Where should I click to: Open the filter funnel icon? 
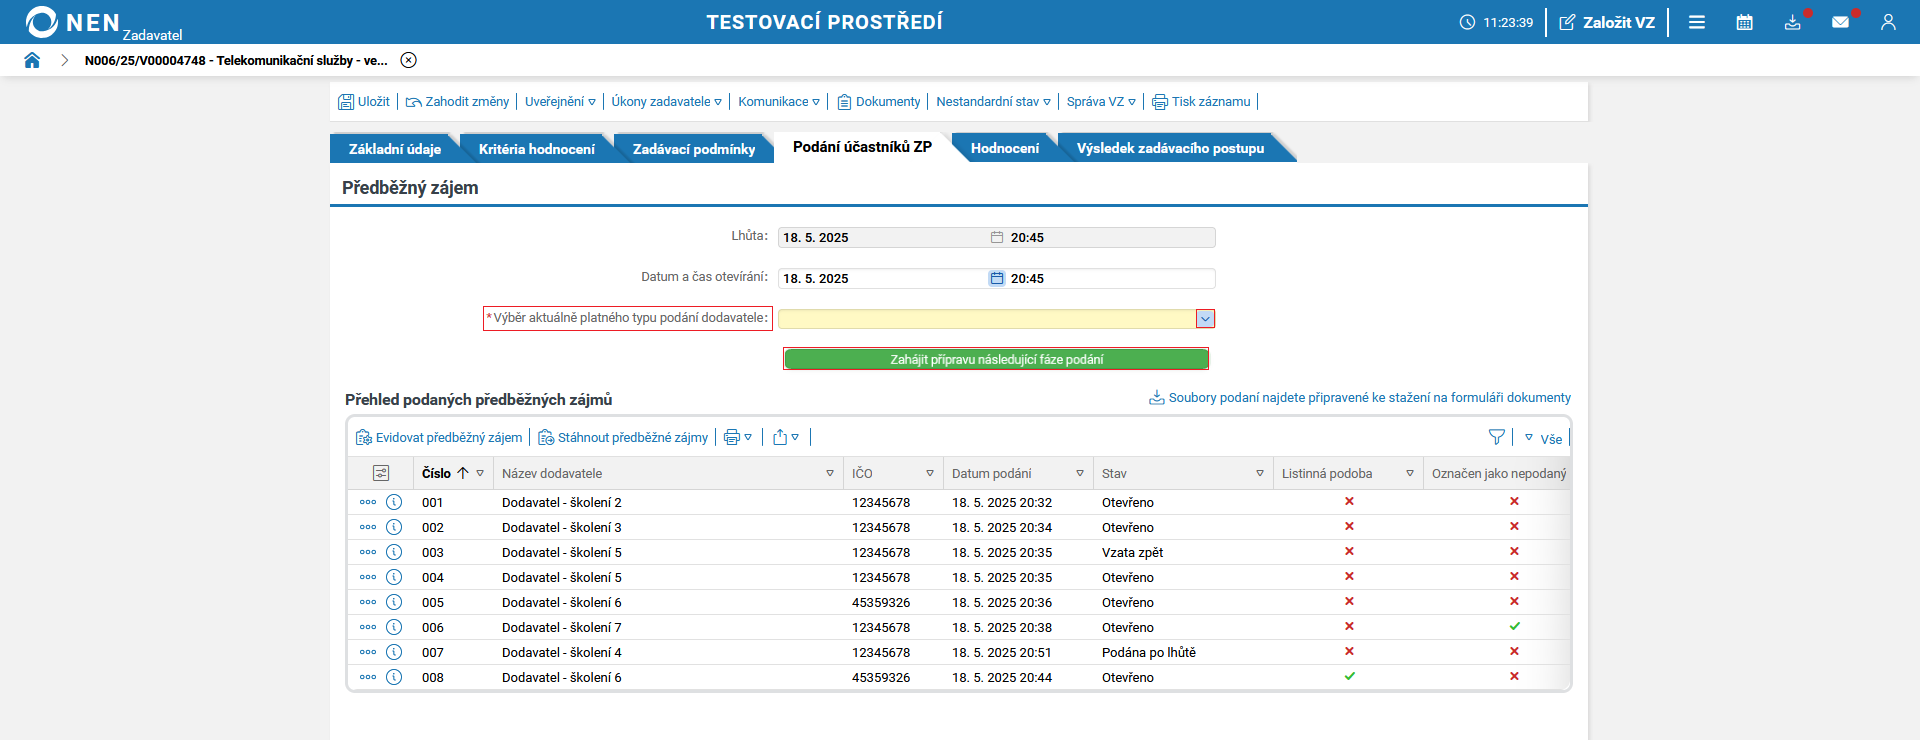click(1496, 437)
